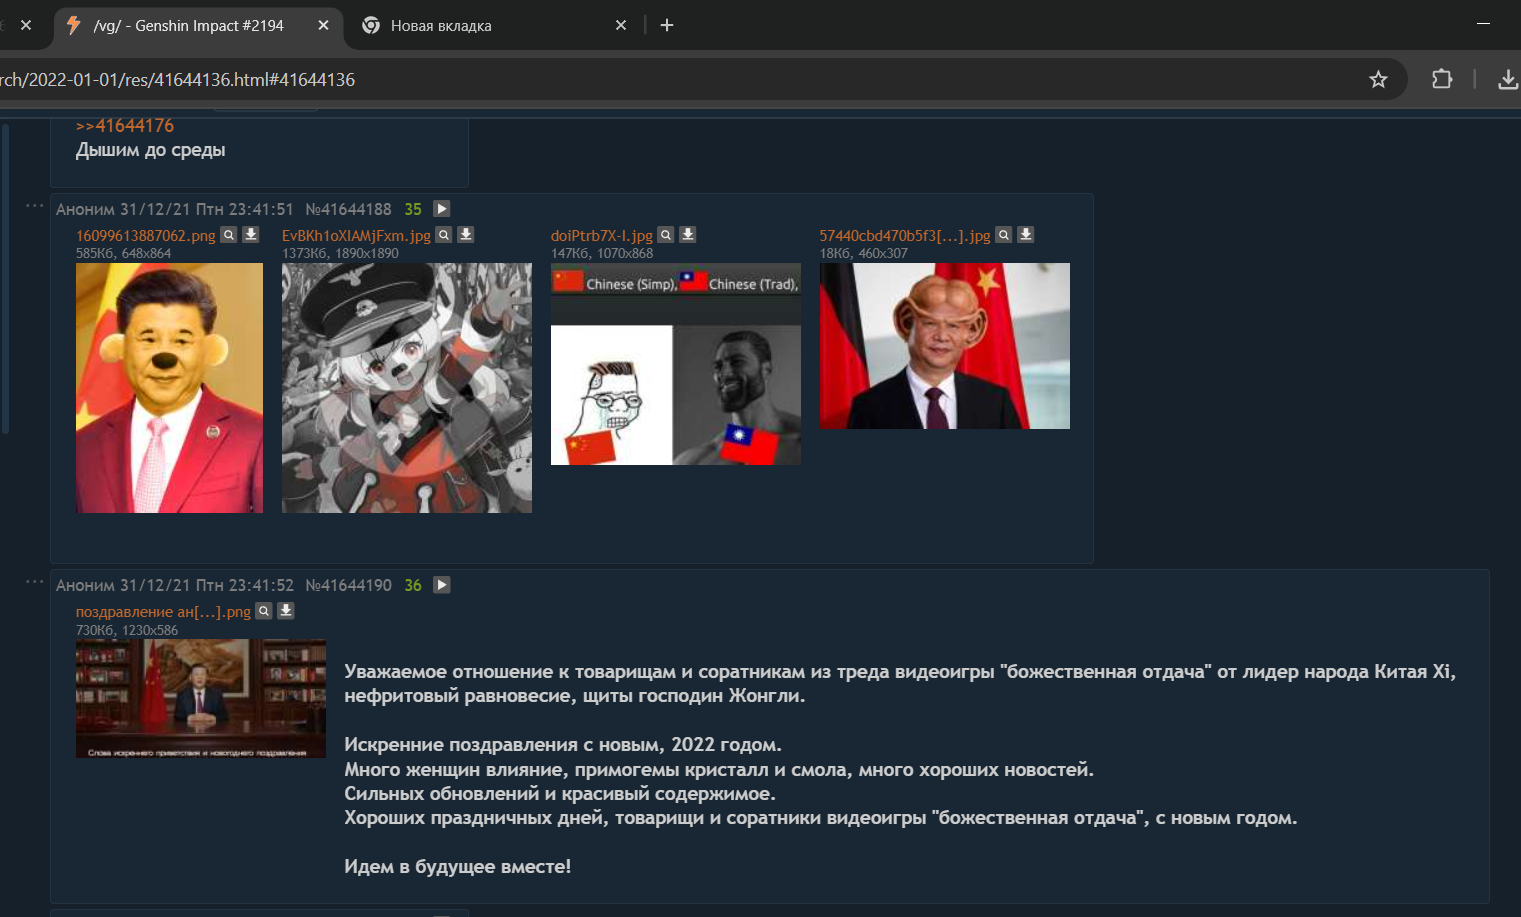Expand the 57440cbd470b5f3[...].jpg thumbnail
The height and width of the screenshot is (917, 1521).
(x=945, y=346)
